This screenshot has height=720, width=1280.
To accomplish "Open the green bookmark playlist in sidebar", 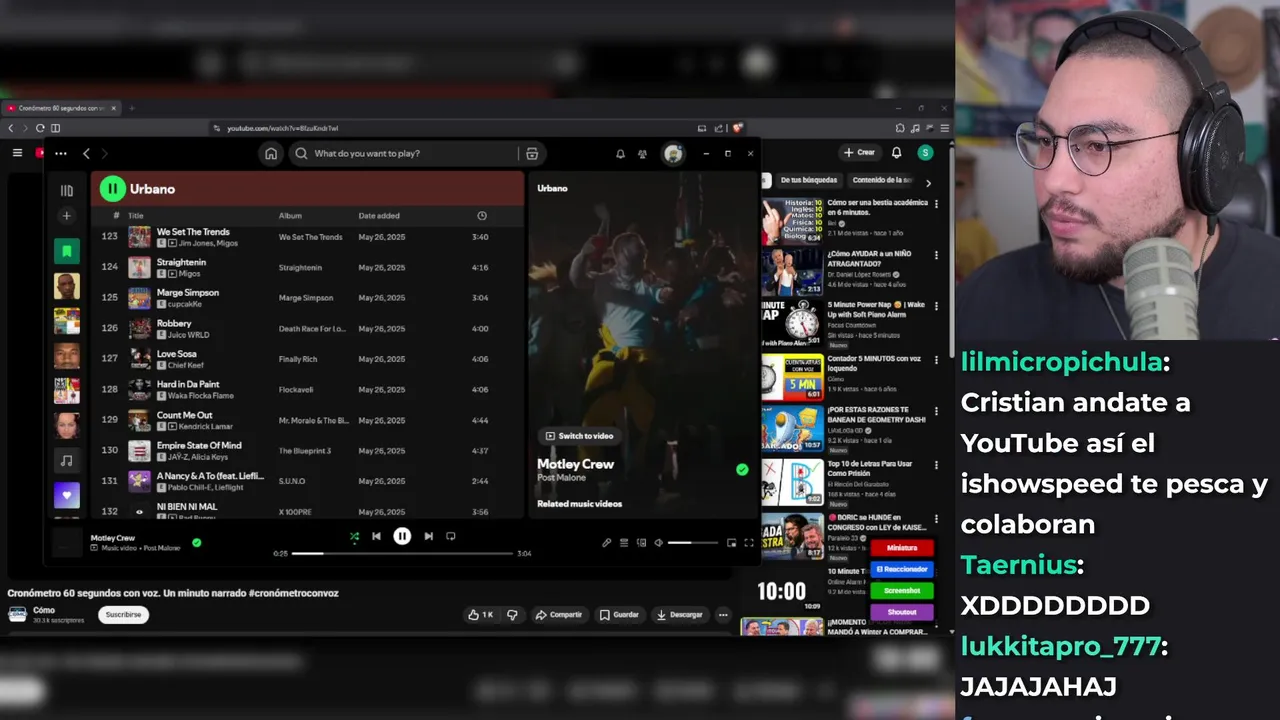I will 67,251.
